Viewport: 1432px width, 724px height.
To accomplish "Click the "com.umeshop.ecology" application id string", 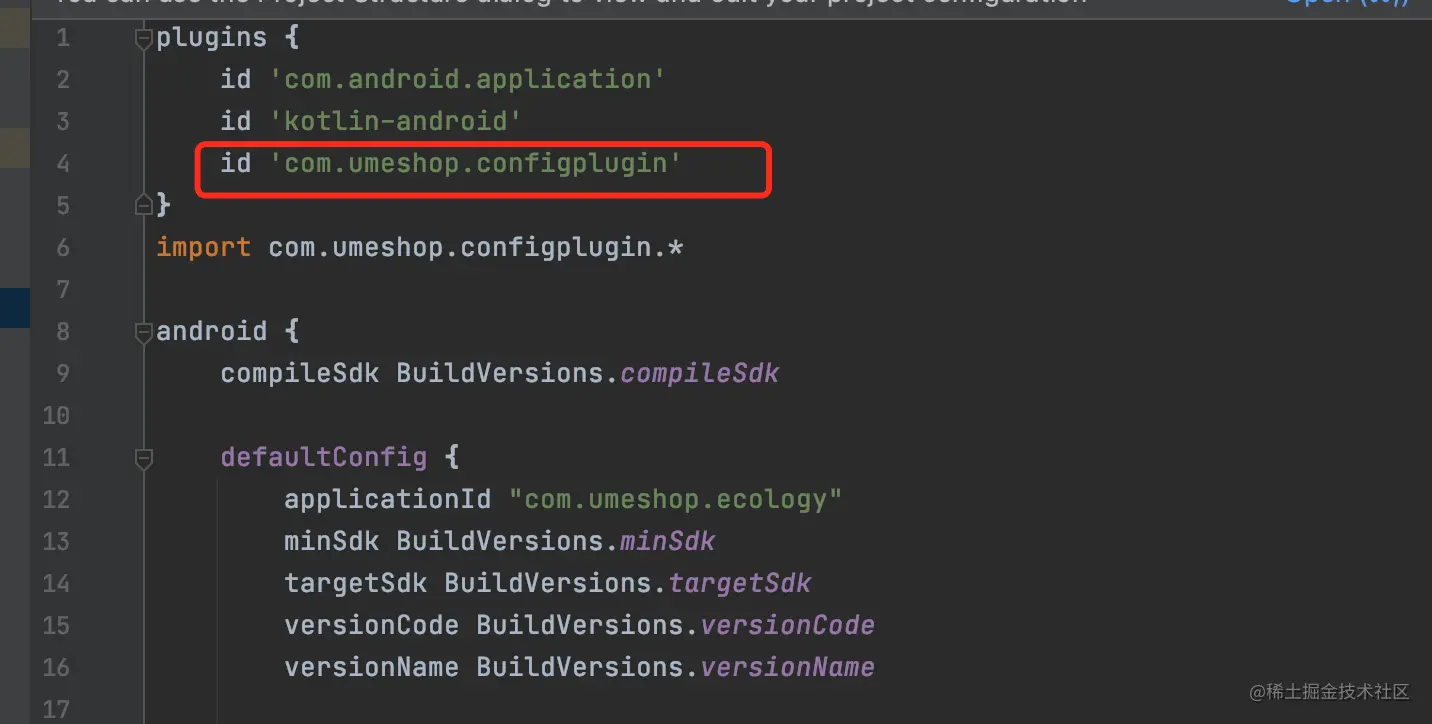I will click(x=676, y=499).
